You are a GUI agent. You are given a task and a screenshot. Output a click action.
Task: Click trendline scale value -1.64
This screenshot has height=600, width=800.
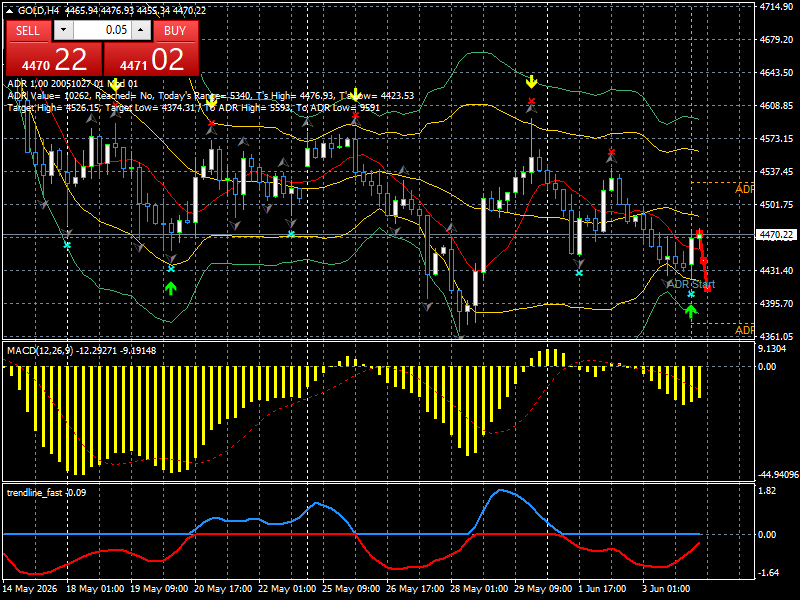click(x=768, y=573)
